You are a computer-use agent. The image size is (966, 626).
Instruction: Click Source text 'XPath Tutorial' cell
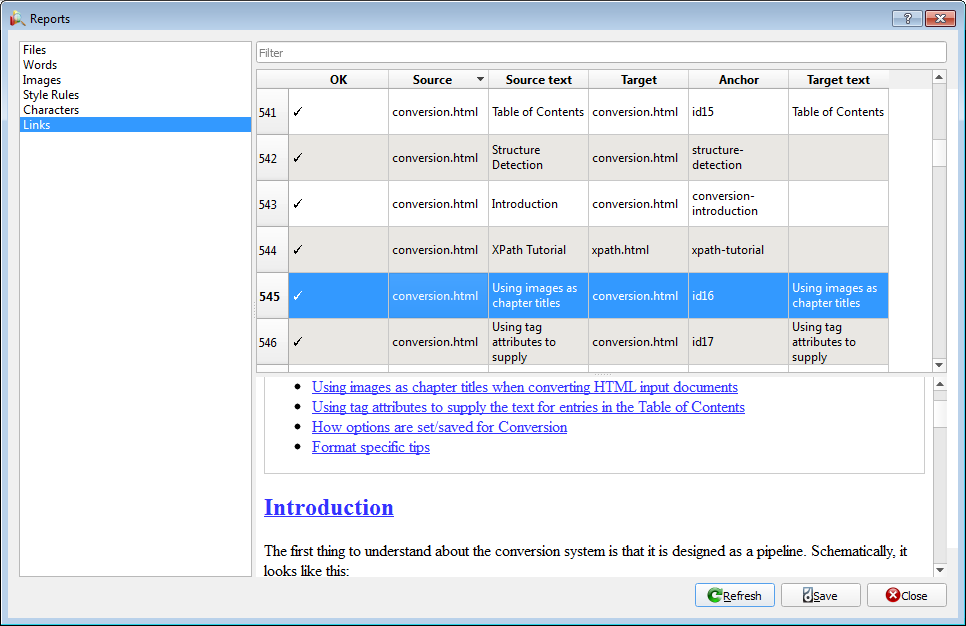tap(538, 250)
